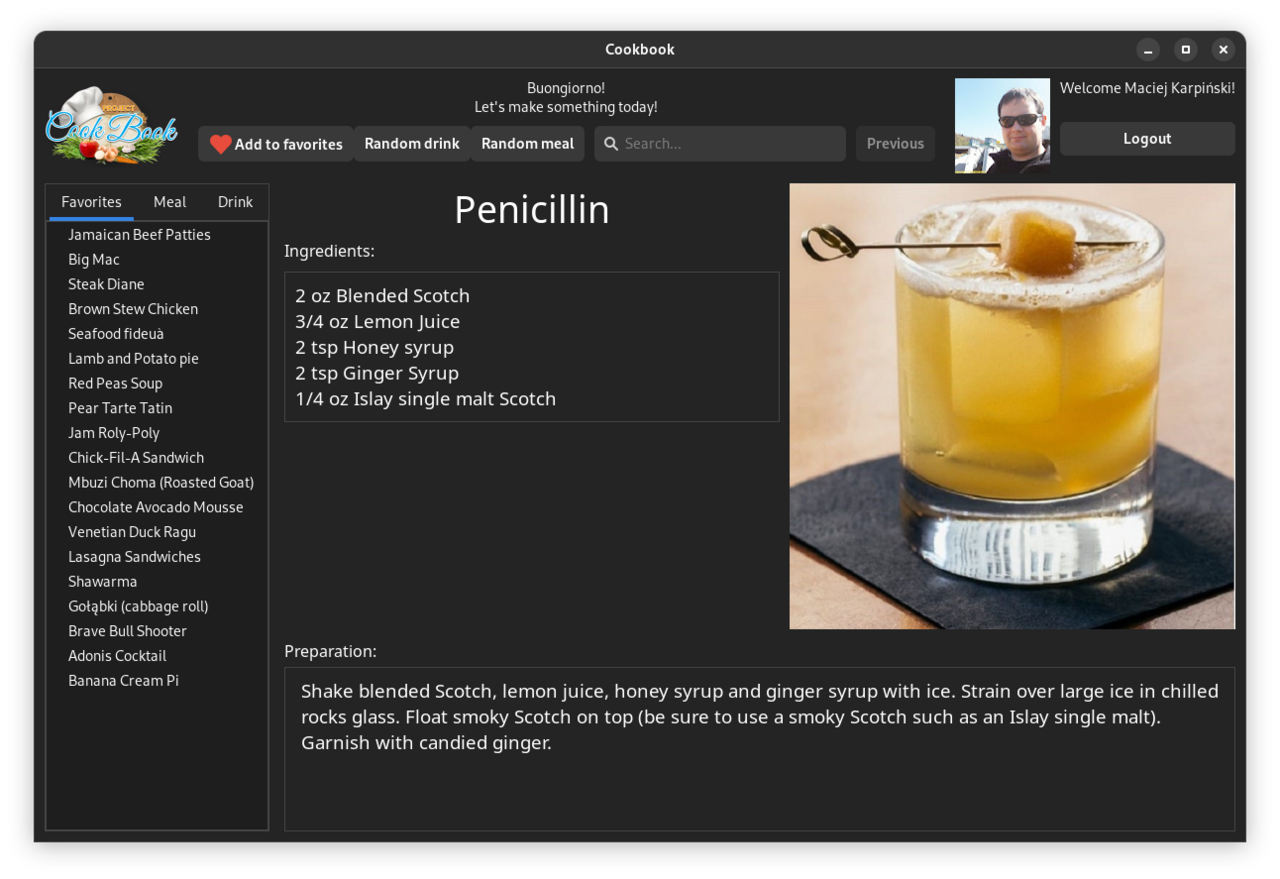
Task: Click ingredient 2 tsp Ginger Syrup
Action: point(377,373)
